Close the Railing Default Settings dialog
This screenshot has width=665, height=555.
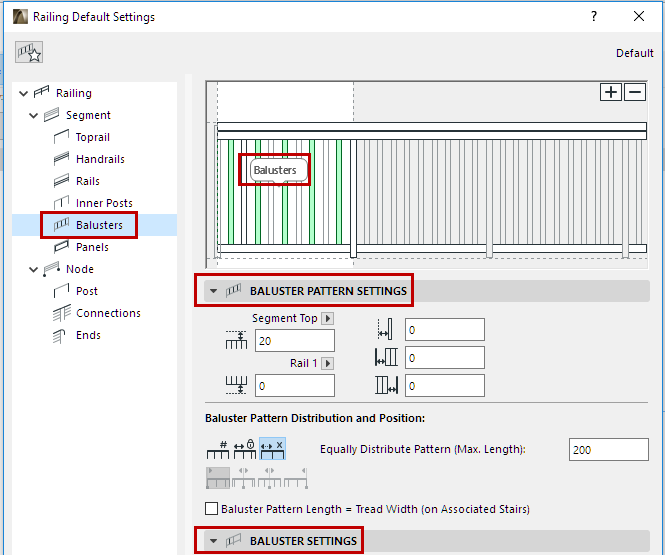(x=639, y=17)
